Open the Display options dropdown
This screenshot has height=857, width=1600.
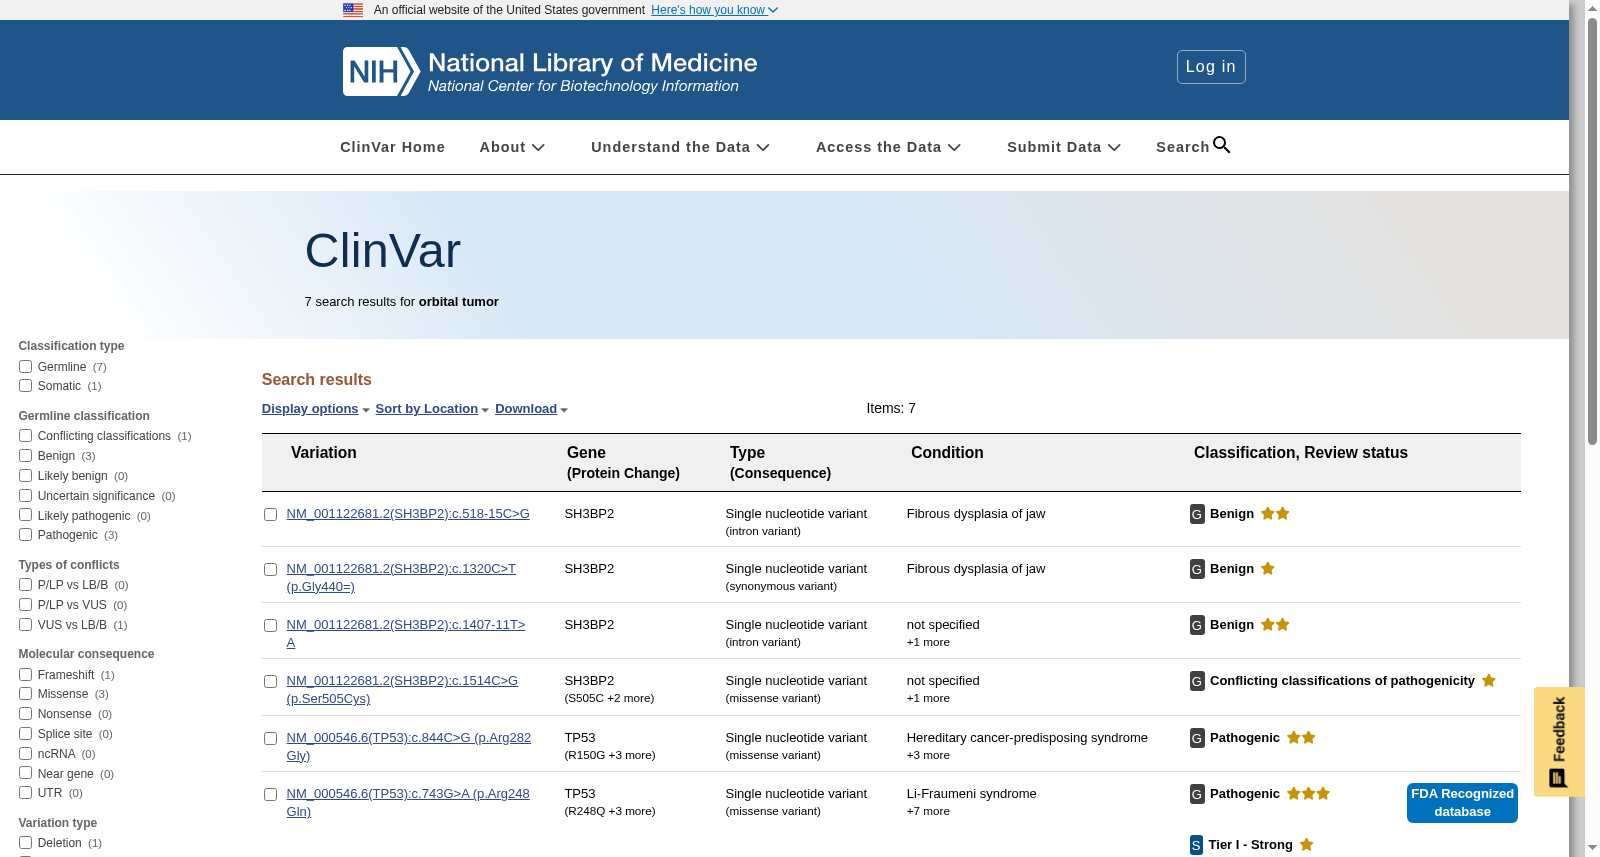[x=315, y=409]
